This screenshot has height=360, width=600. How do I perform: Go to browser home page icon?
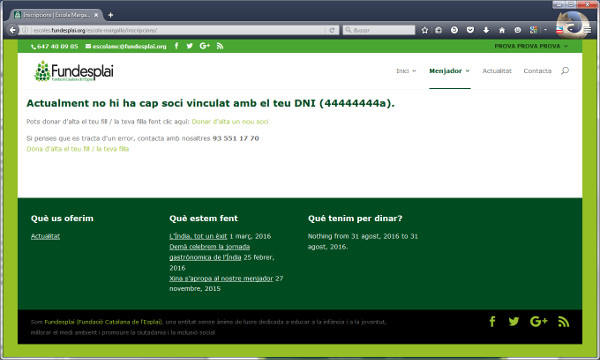click(x=502, y=30)
